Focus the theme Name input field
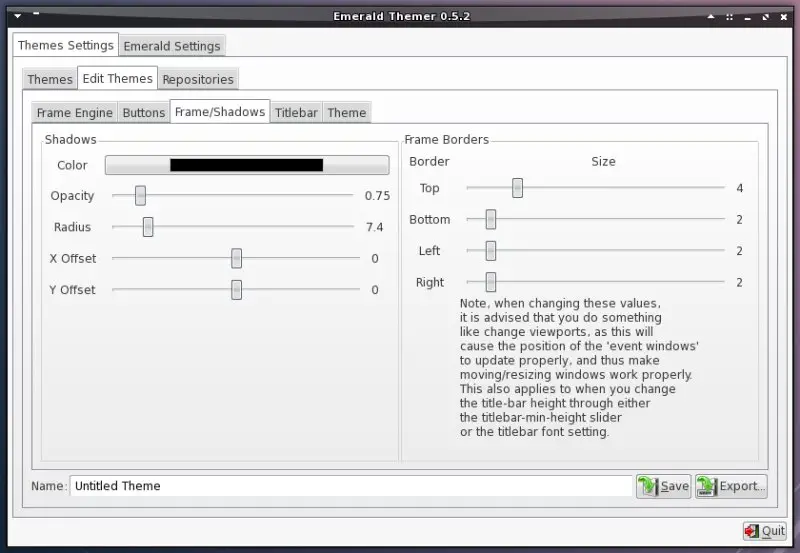 pos(351,486)
